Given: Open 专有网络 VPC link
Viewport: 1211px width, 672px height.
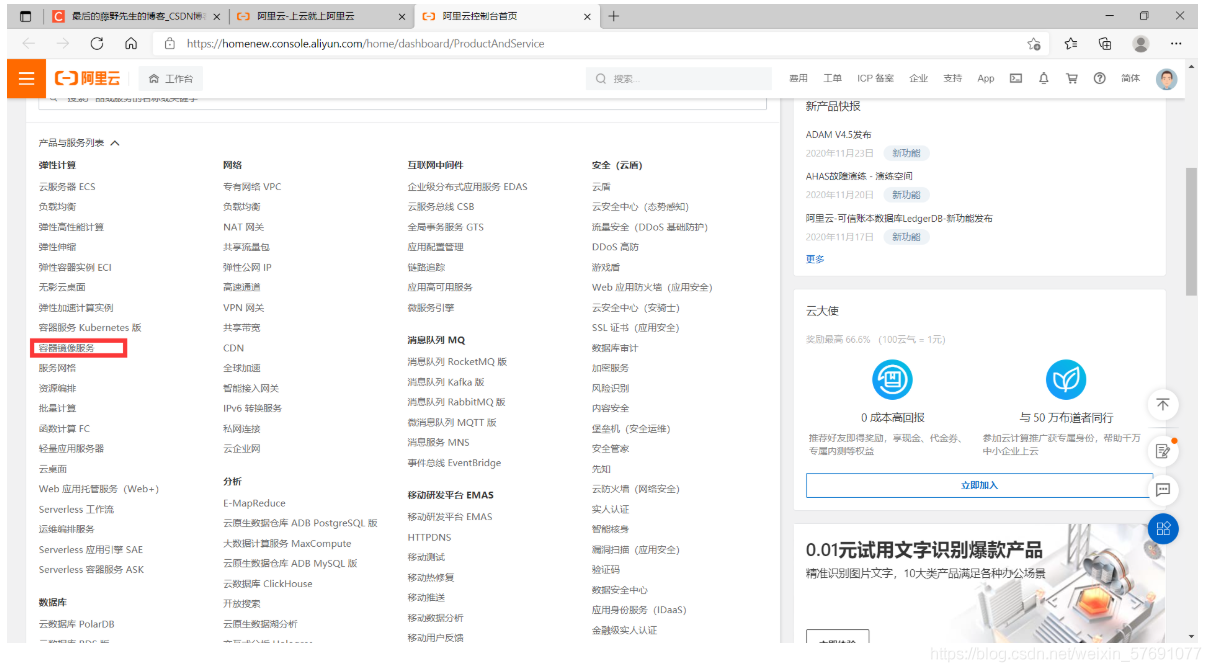Looking at the screenshot, I should 252,187.
